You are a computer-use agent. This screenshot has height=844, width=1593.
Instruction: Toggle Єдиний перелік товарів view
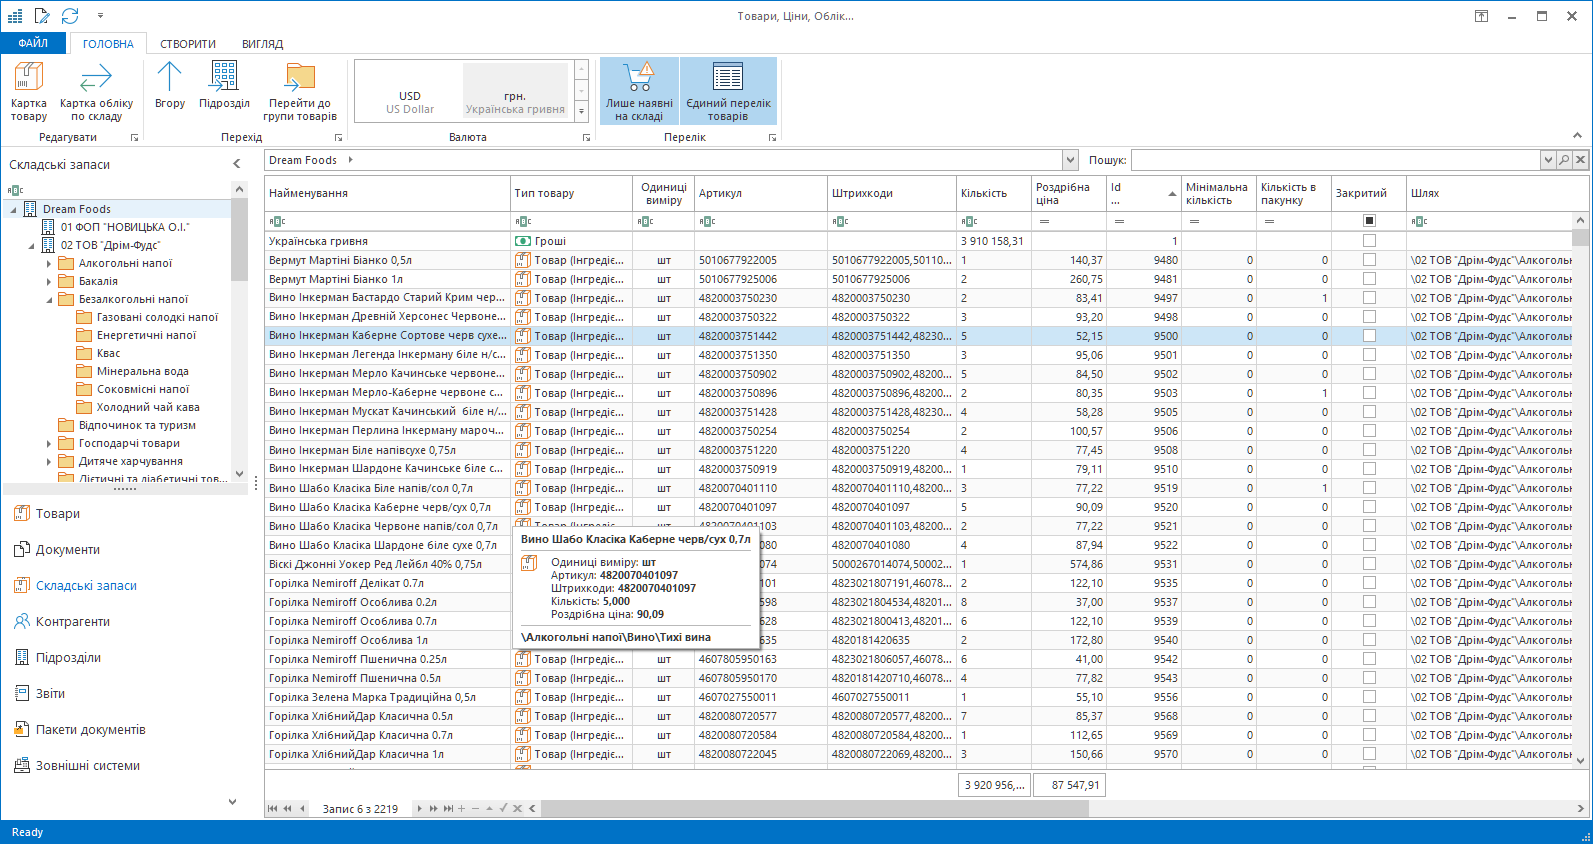click(728, 92)
